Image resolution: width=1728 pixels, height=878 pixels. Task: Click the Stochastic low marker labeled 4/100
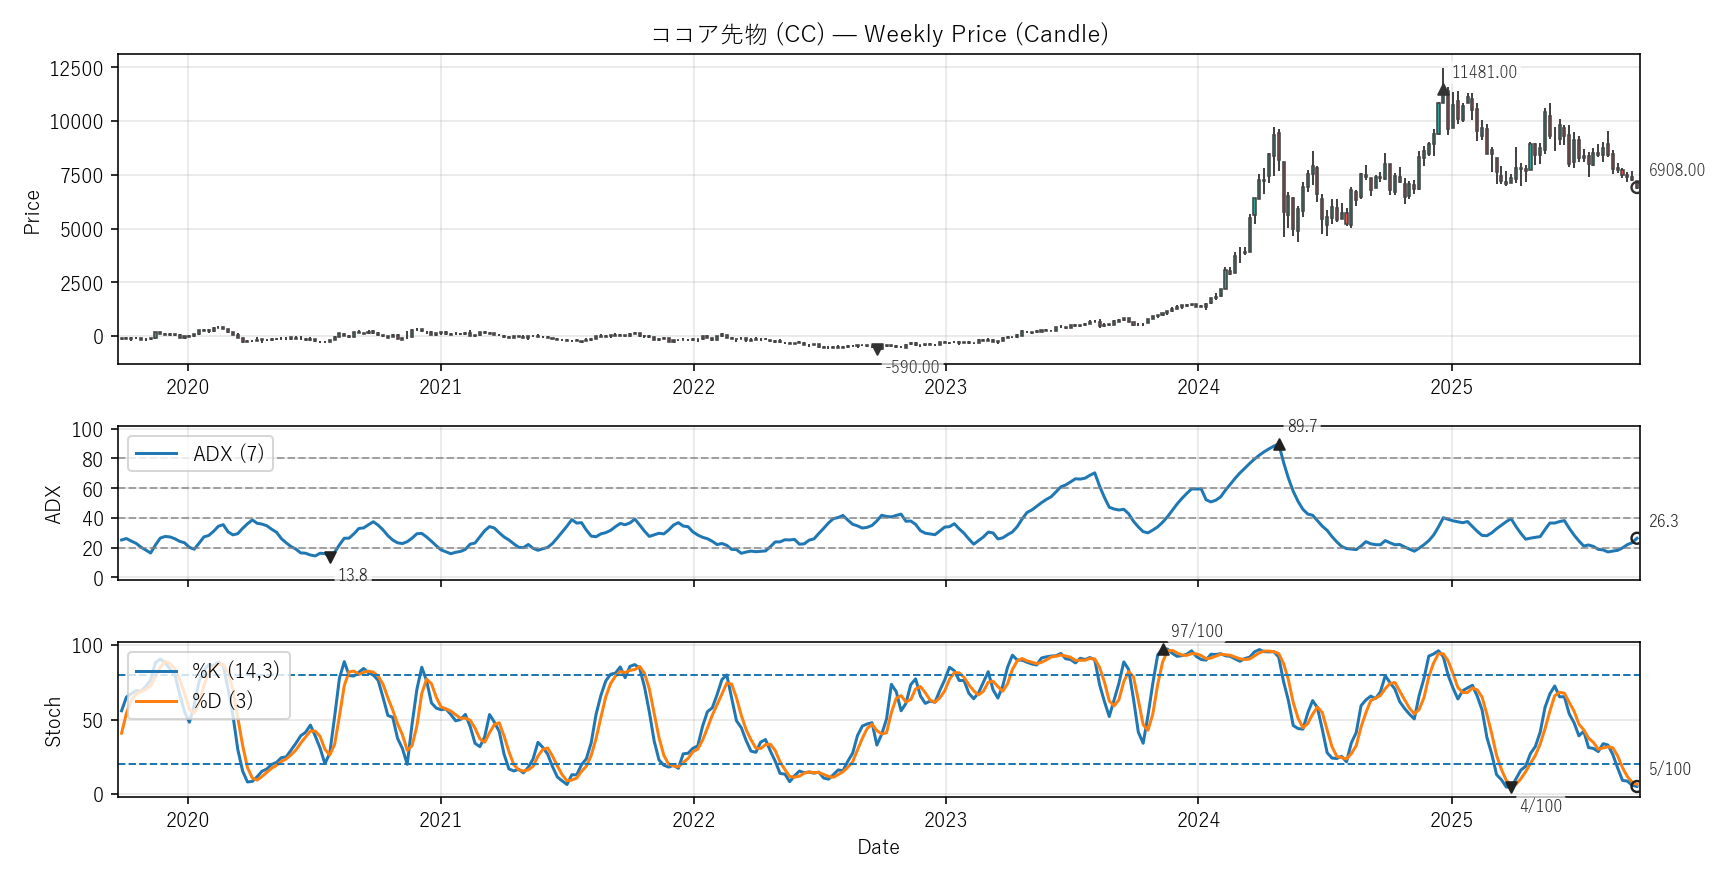1511,787
